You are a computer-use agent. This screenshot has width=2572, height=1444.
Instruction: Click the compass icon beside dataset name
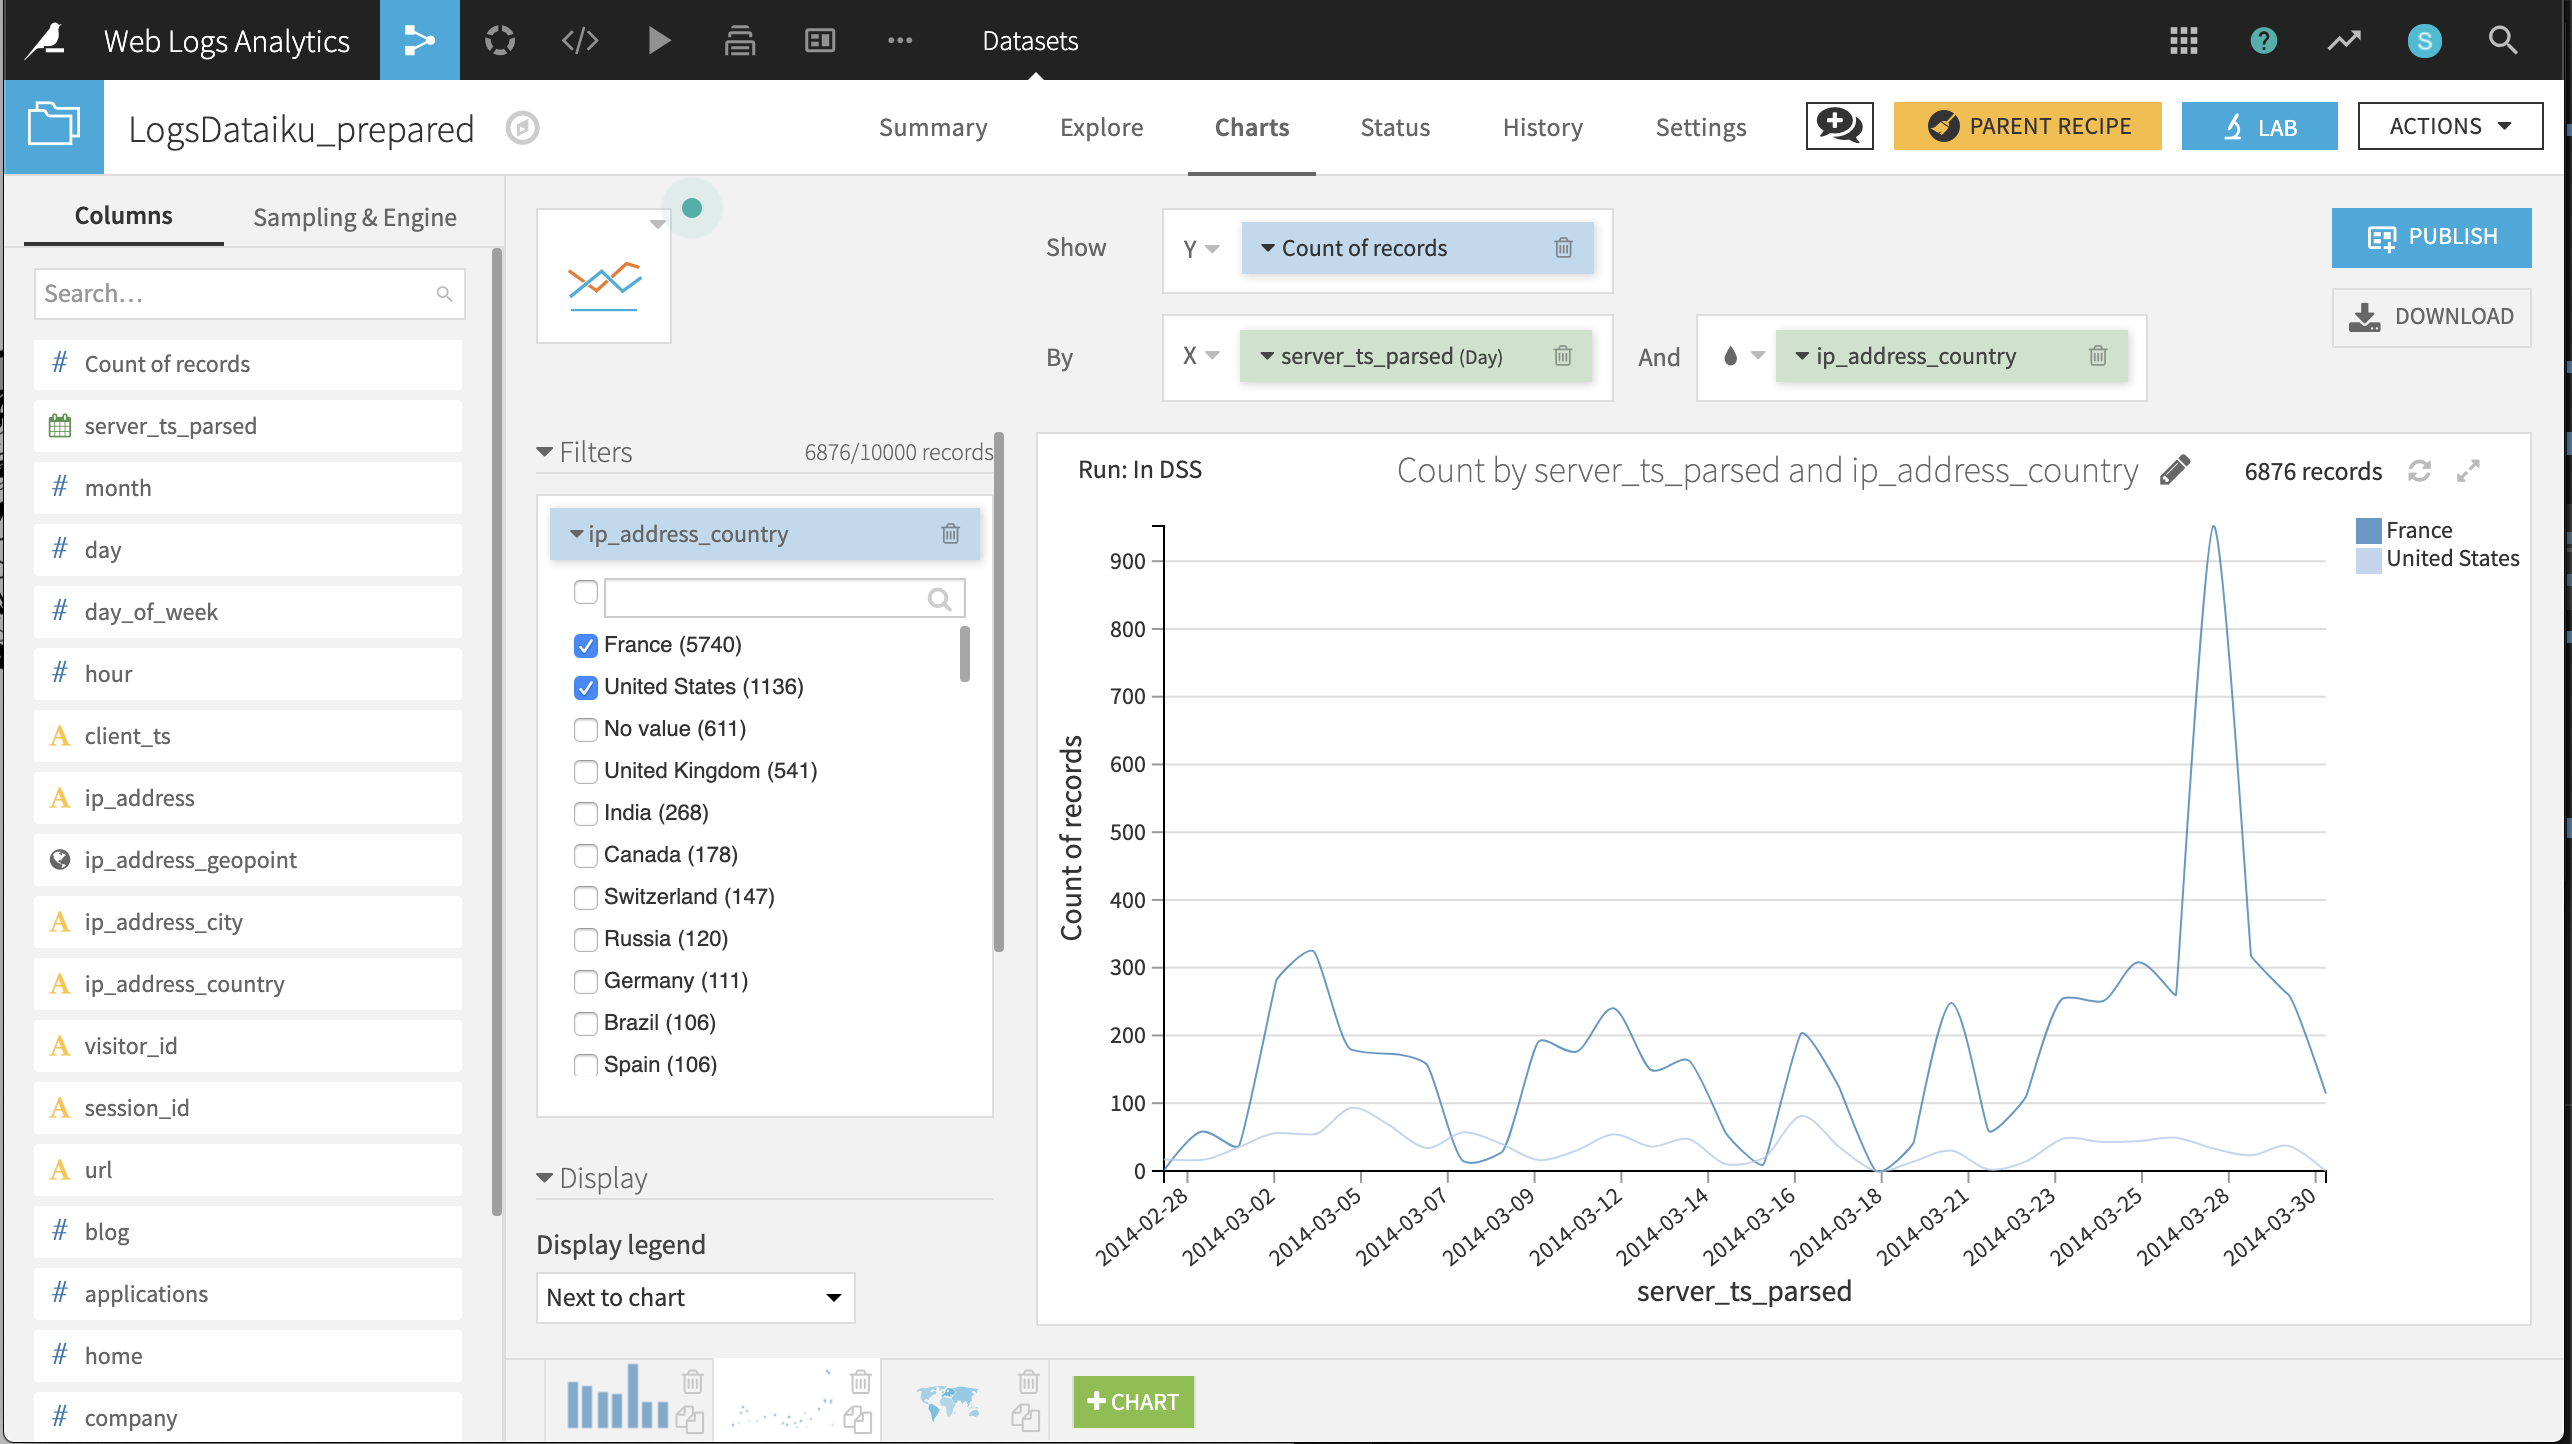pos(522,128)
